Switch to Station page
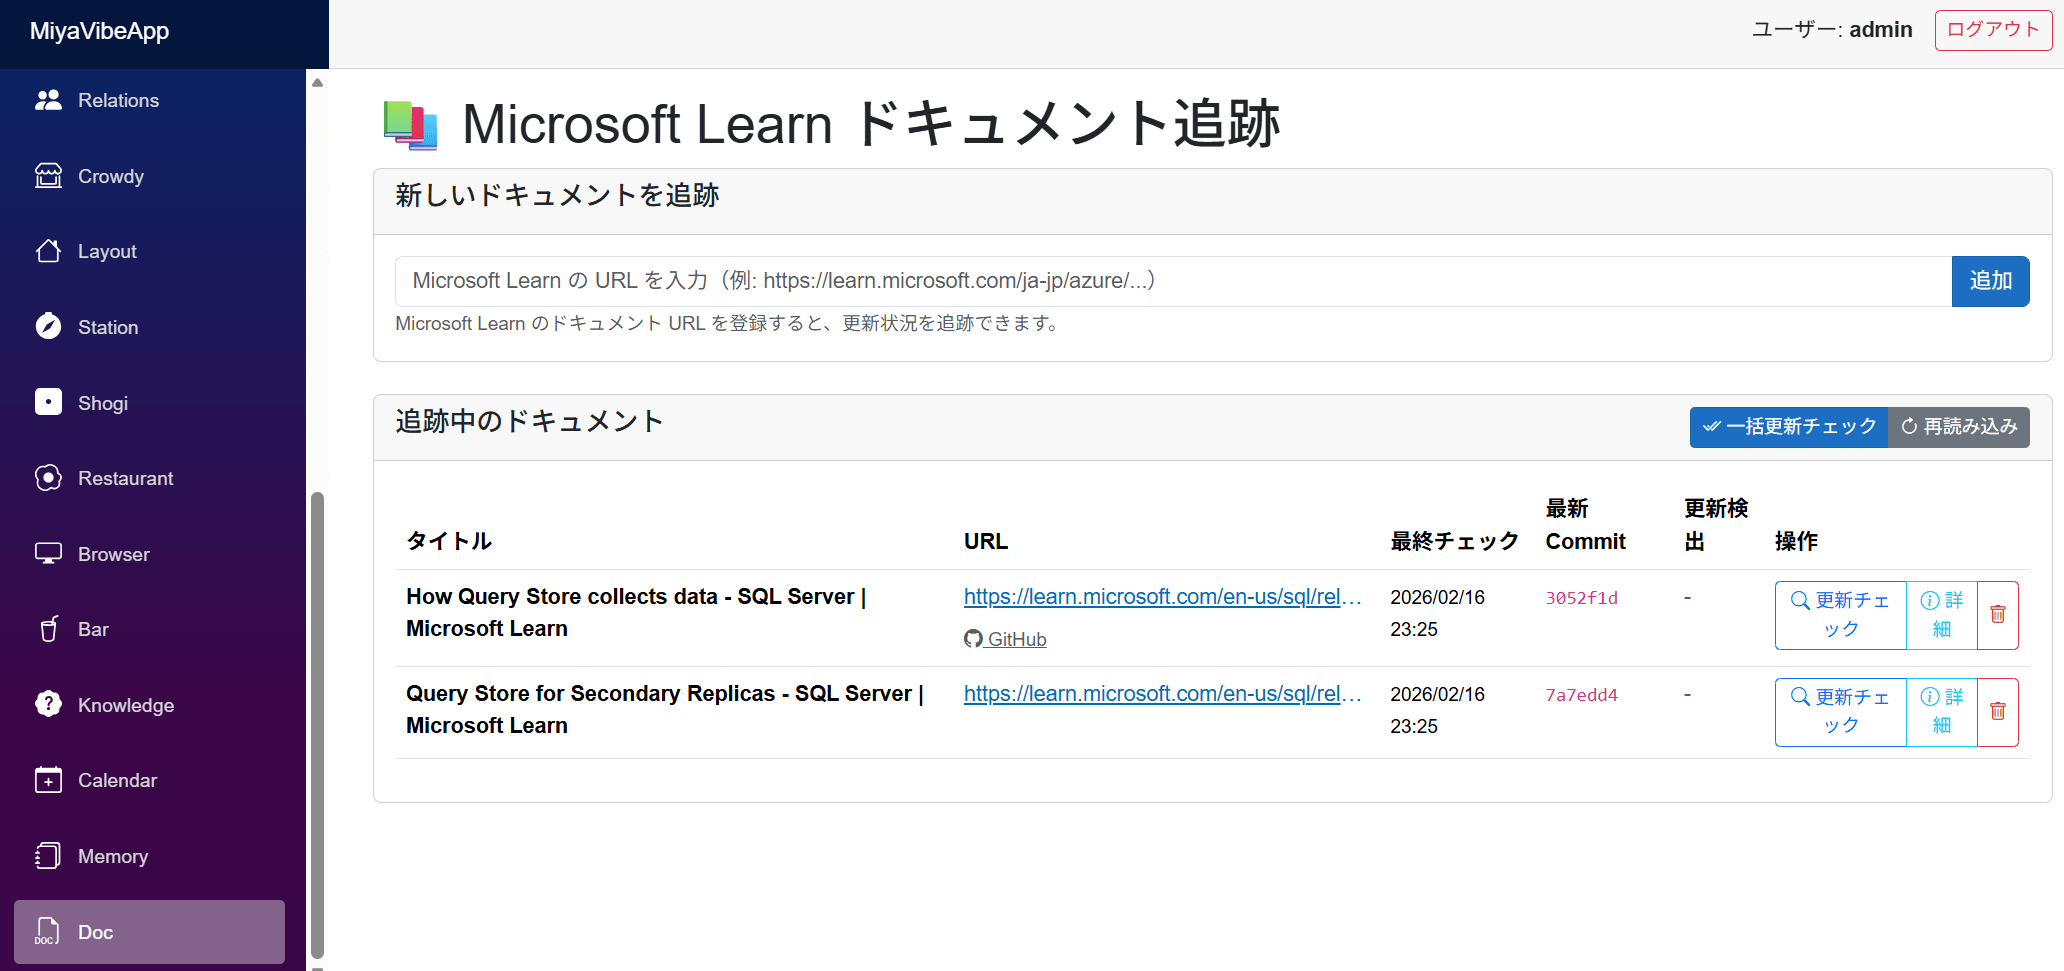The height and width of the screenshot is (971, 2064). 150,327
